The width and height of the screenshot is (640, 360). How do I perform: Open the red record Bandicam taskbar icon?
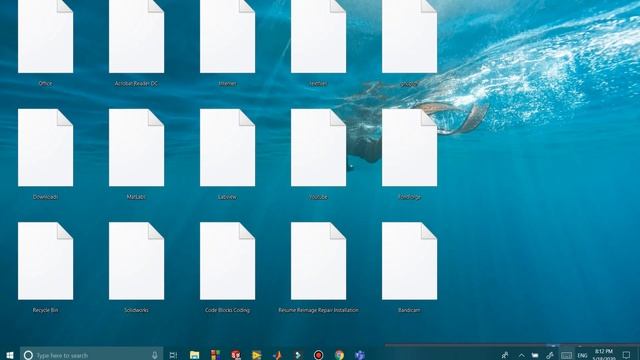click(x=318, y=355)
